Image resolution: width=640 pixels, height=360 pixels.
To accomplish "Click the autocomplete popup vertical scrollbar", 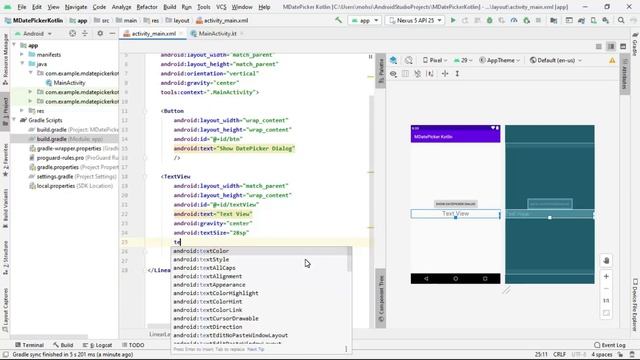I will pyautogui.click(x=349, y=260).
